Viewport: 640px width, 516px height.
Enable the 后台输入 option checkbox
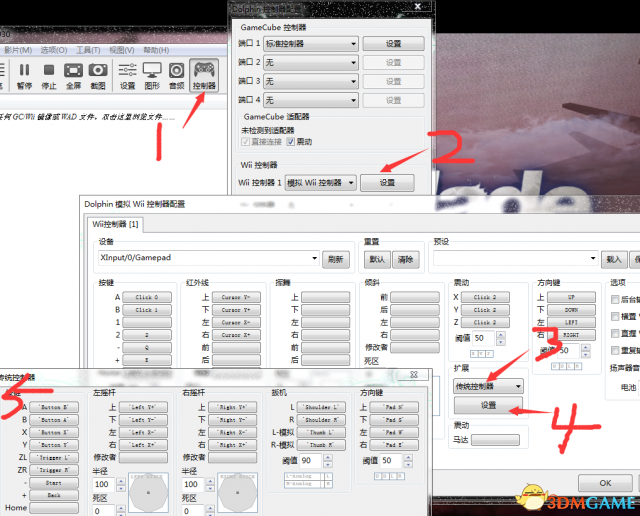(x=615, y=300)
